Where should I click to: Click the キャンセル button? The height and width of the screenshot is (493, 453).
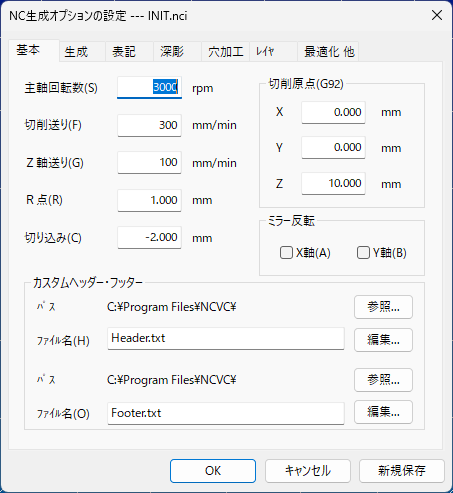(308, 471)
